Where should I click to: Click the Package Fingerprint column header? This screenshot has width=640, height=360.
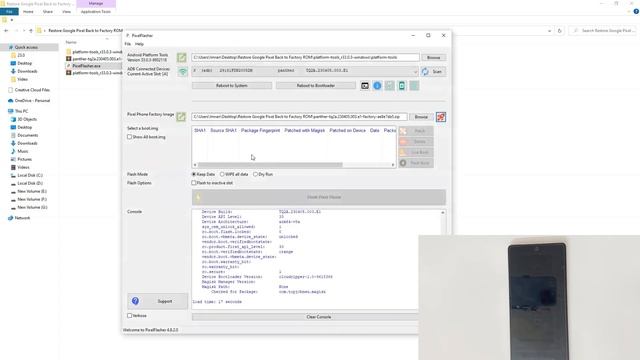(x=260, y=131)
